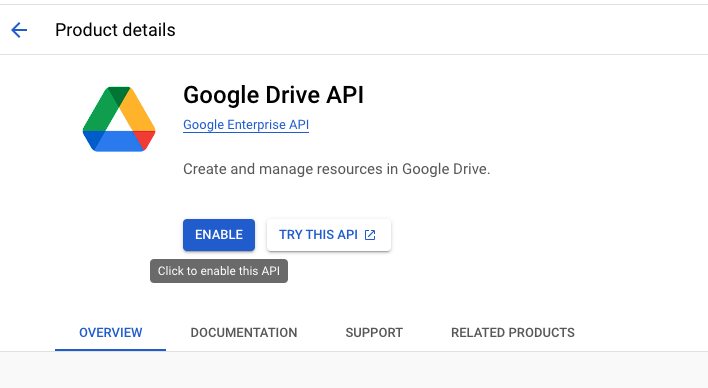Select the RELATED PRODUCTS tab
The width and height of the screenshot is (708, 388).
click(513, 333)
